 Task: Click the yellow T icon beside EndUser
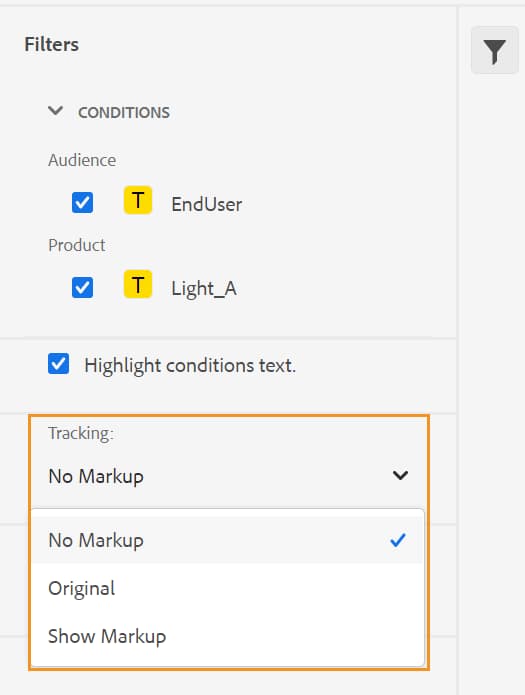pyautogui.click(x=138, y=200)
